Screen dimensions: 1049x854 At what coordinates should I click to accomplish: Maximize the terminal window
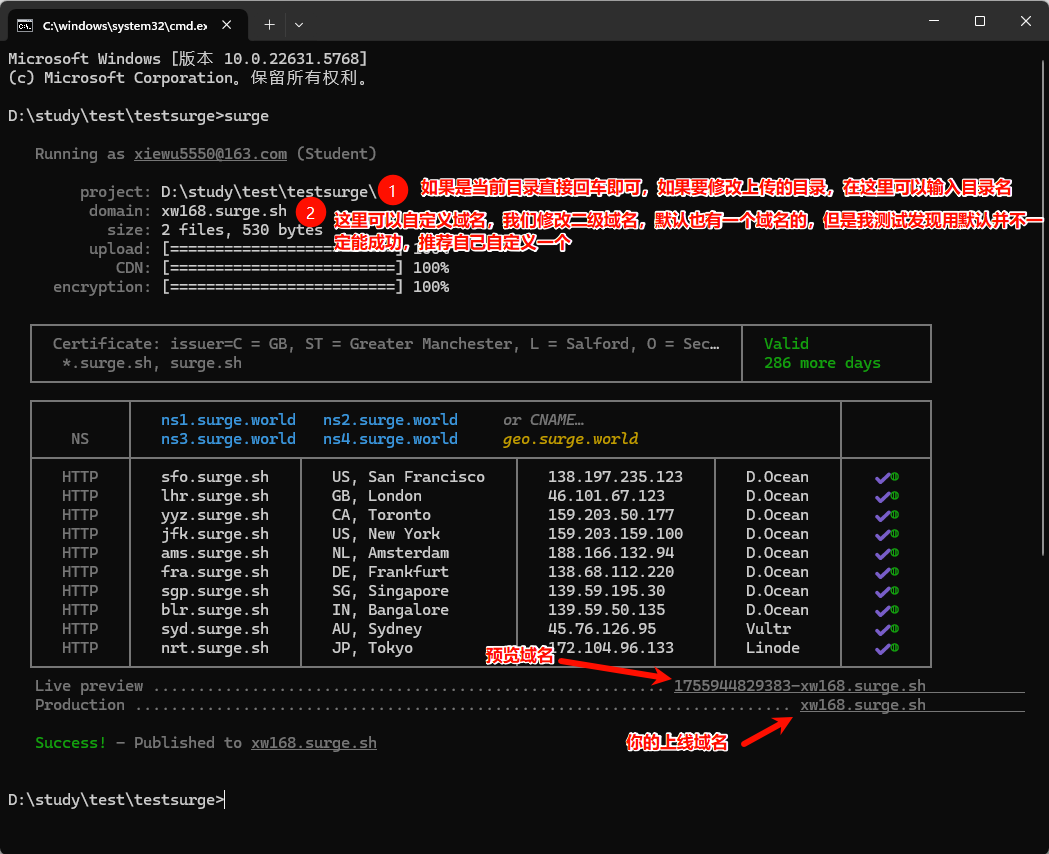tap(980, 22)
